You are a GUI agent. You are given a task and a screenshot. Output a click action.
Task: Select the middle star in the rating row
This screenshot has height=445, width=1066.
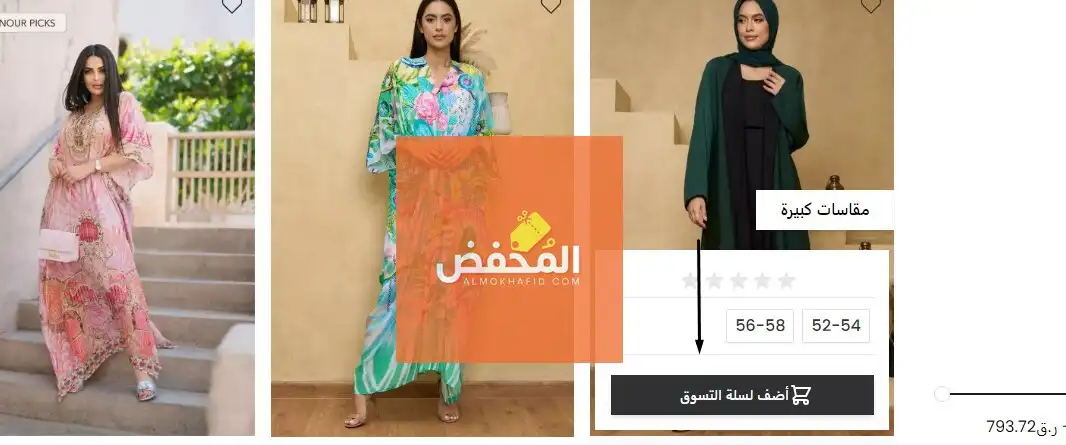[x=738, y=281]
